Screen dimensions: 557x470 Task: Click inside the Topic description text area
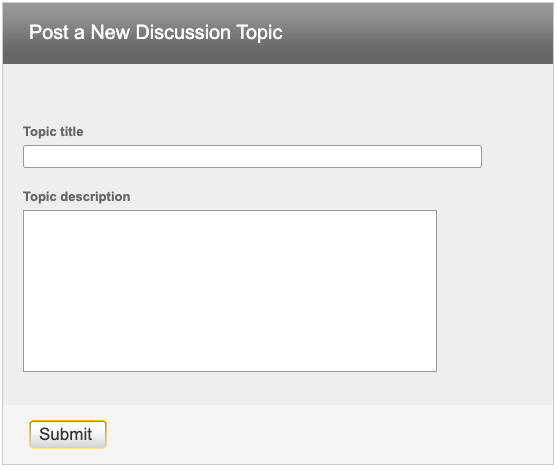click(230, 291)
